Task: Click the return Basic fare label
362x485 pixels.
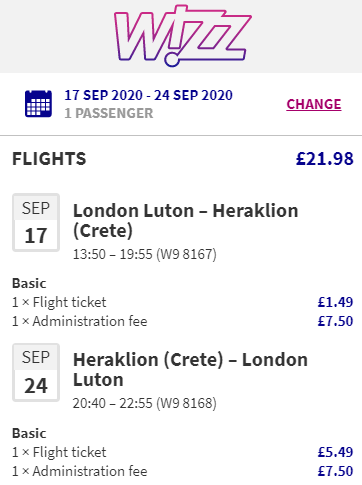Action: [x=29, y=433]
